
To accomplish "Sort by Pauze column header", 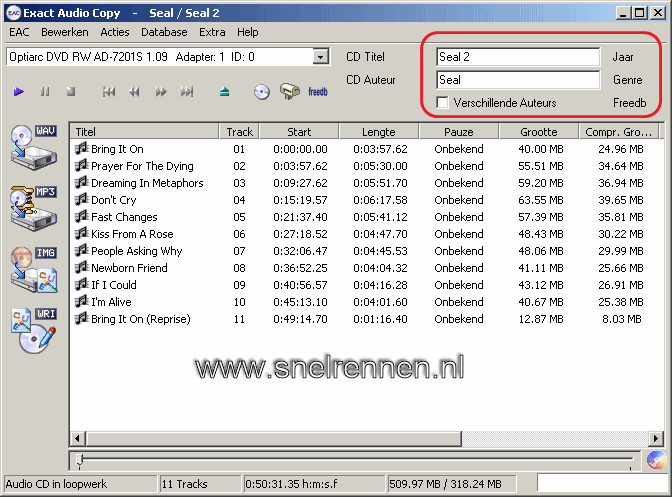I will tap(459, 132).
